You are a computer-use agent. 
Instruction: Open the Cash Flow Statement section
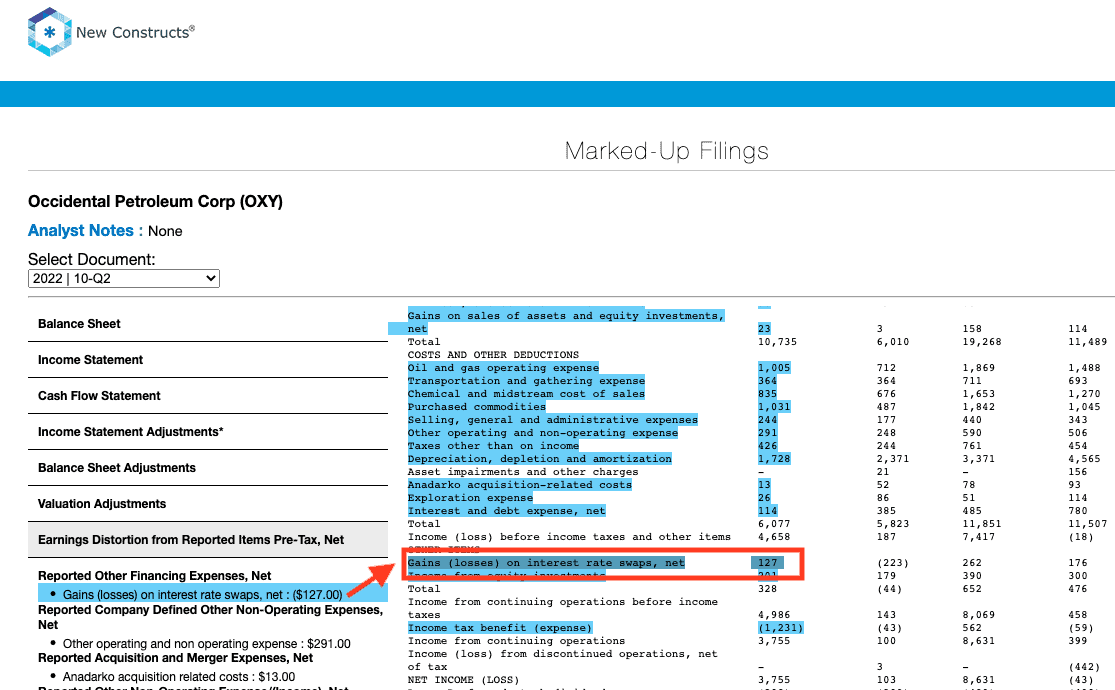click(x=208, y=396)
